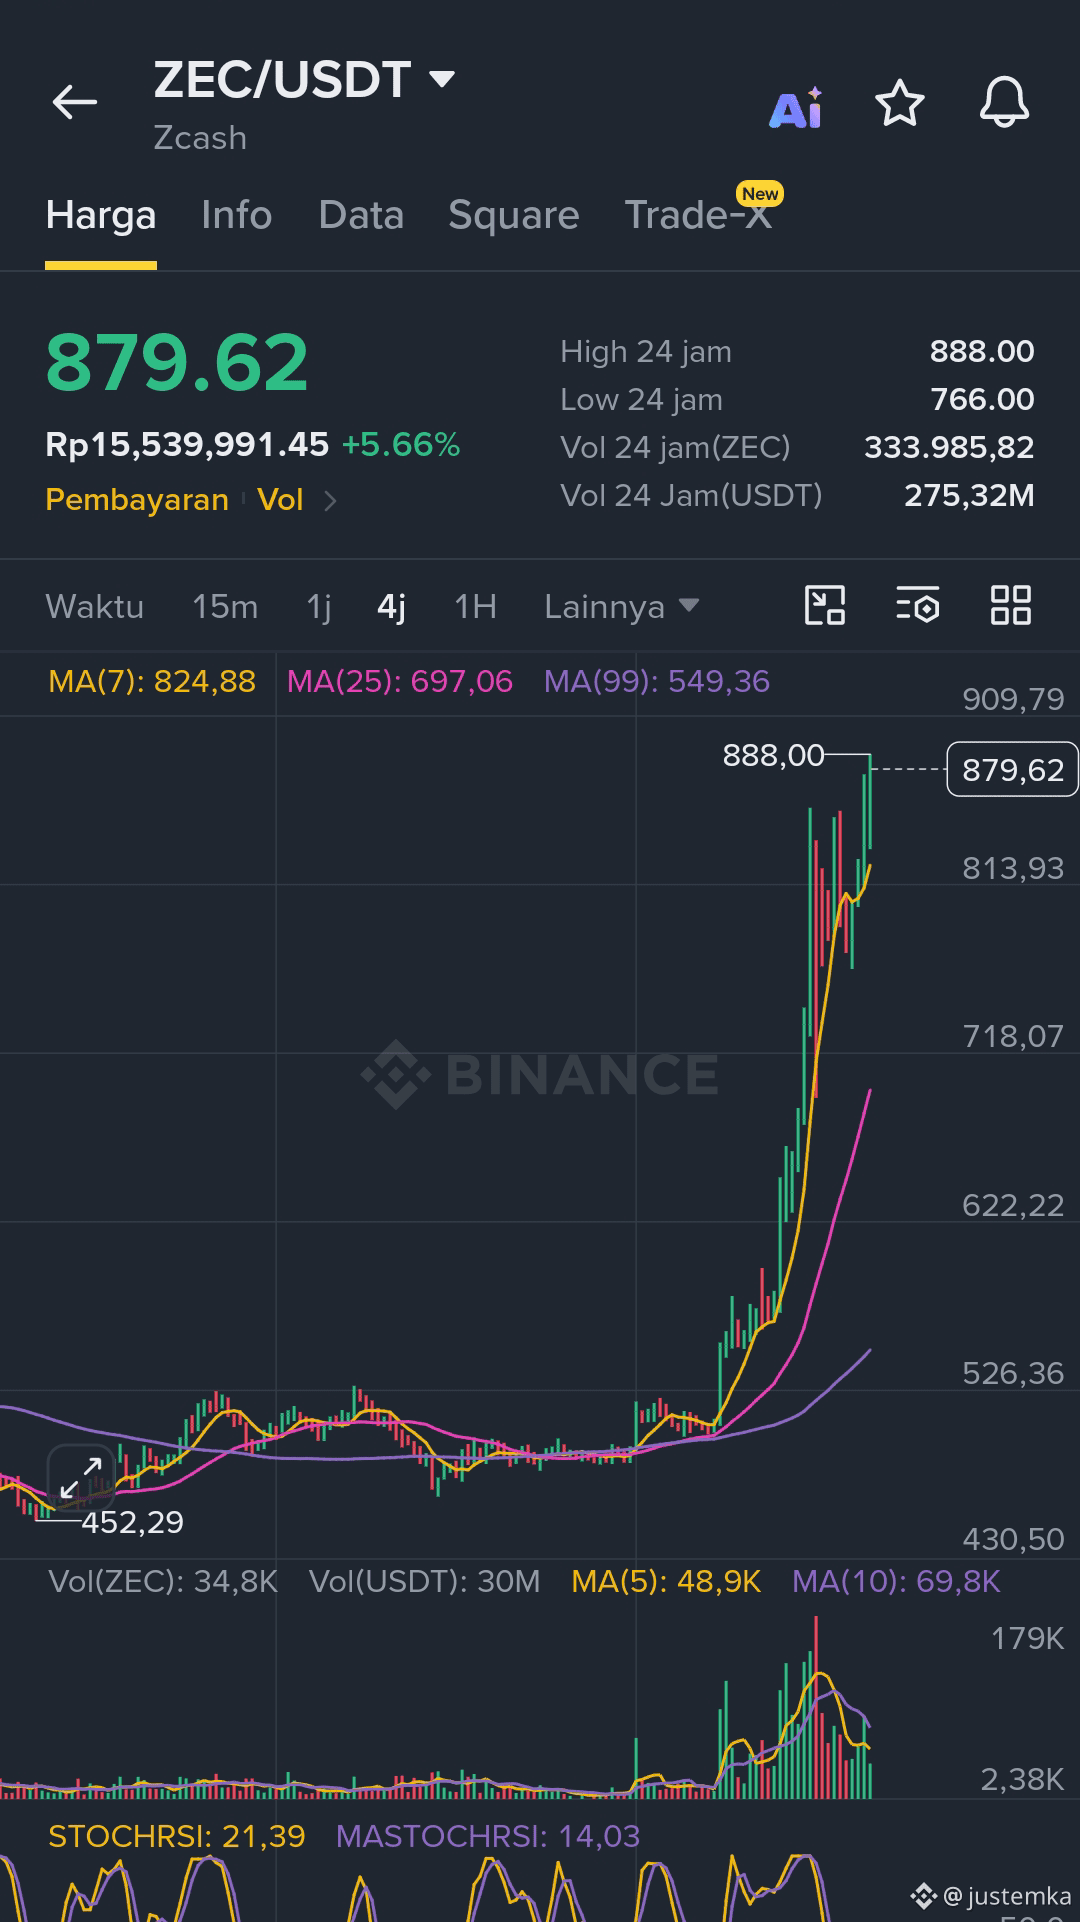1080x1922 pixels.
Task: Click the Pembayaran link
Action: [137, 499]
